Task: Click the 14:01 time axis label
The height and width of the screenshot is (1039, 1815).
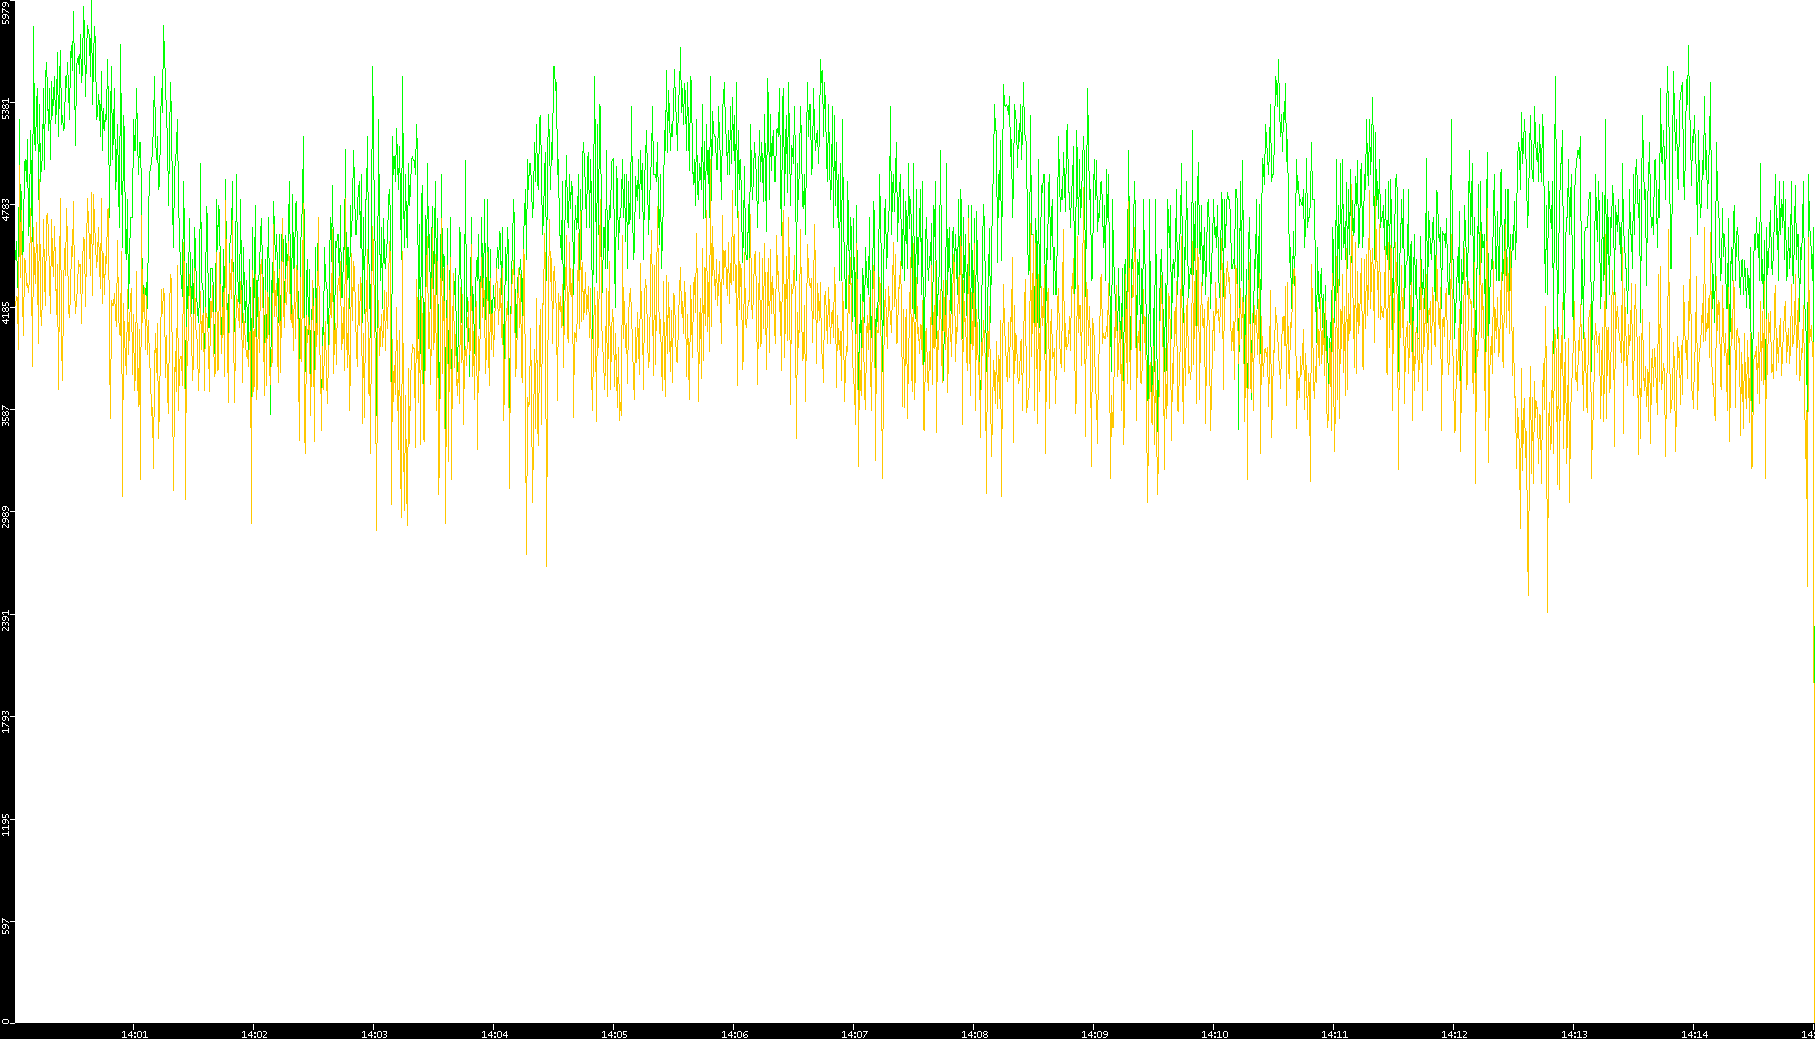Action: coord(134,1034)
